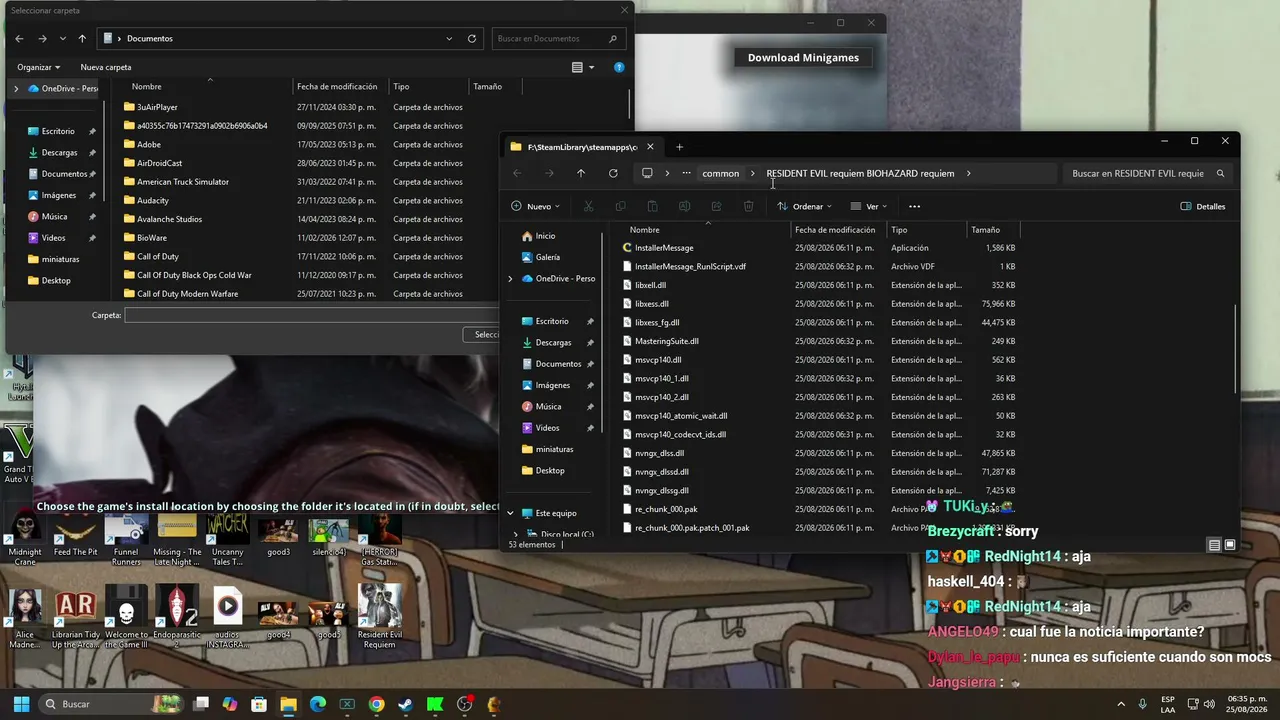
Task: Expand the OneDrive node in the folder dialog
Action: (16, 88)
